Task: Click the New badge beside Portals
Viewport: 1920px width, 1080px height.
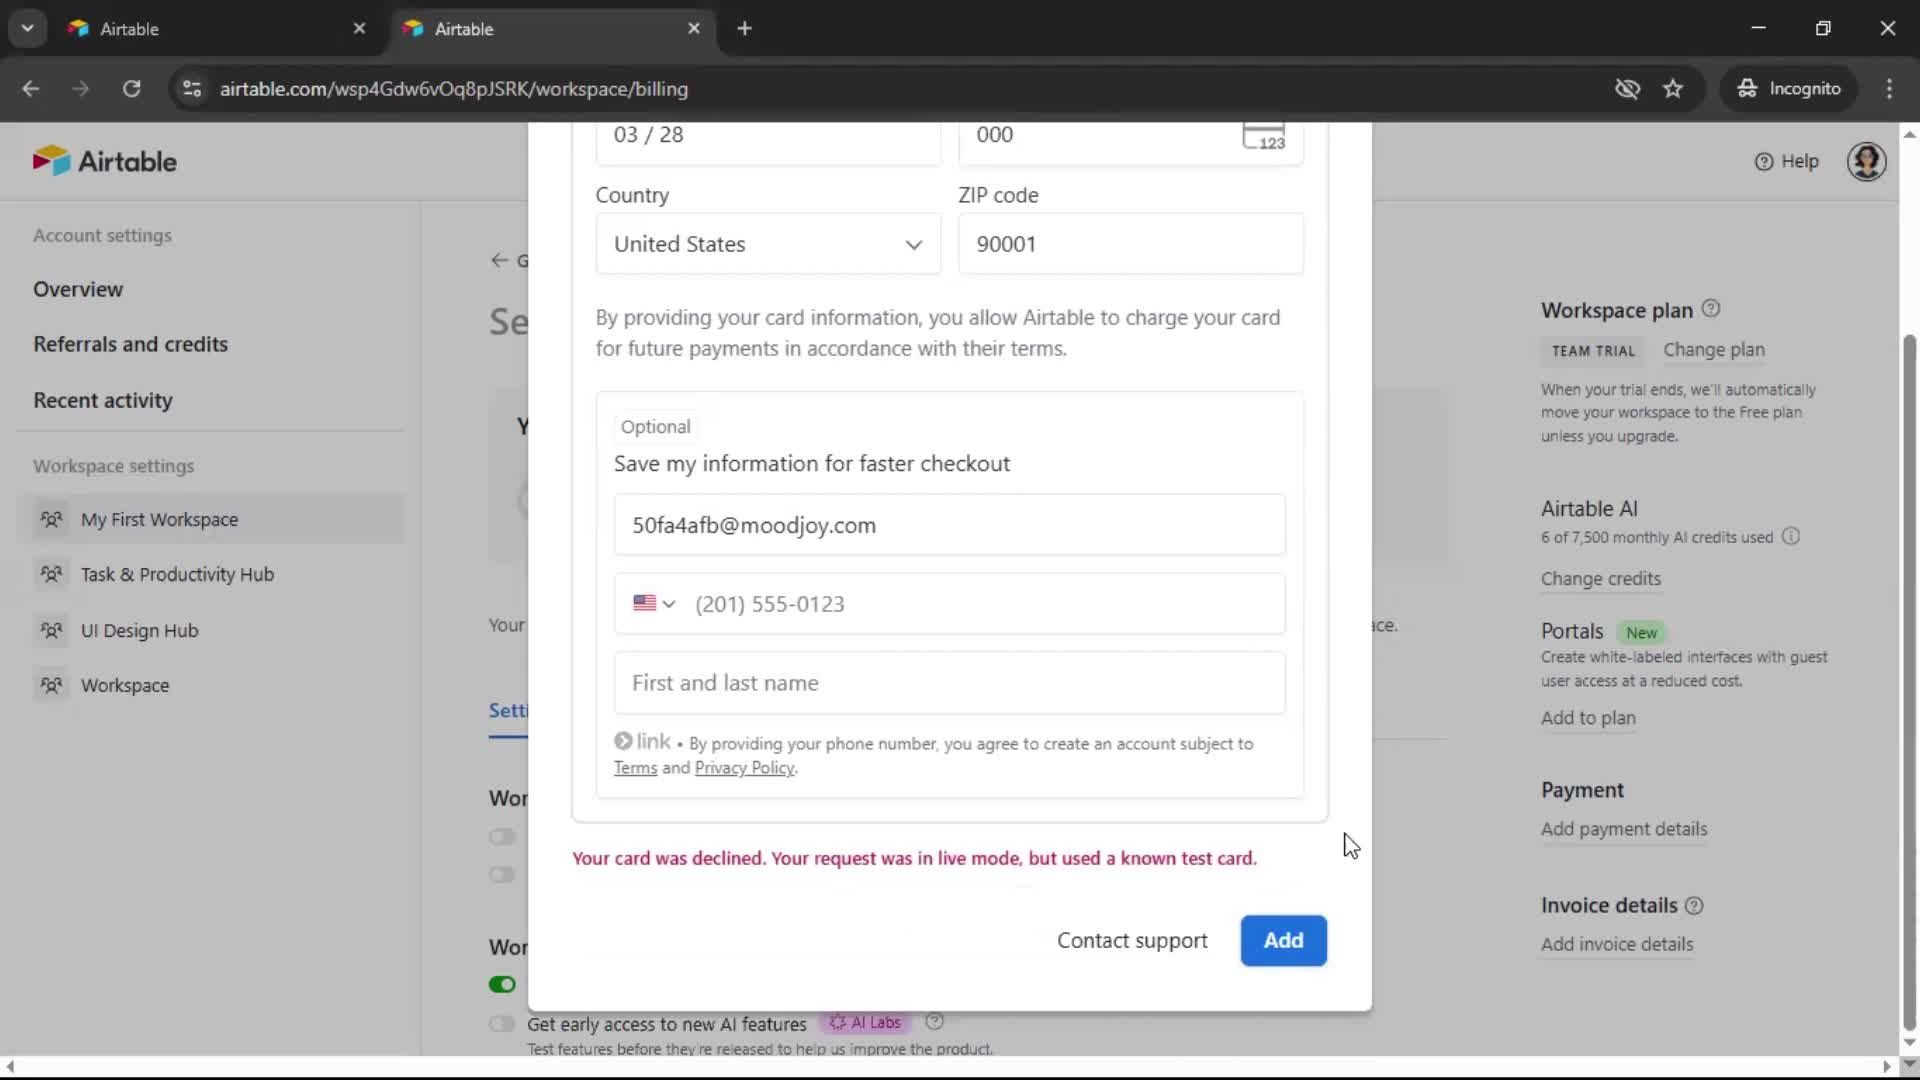Action: point(1641,633)
